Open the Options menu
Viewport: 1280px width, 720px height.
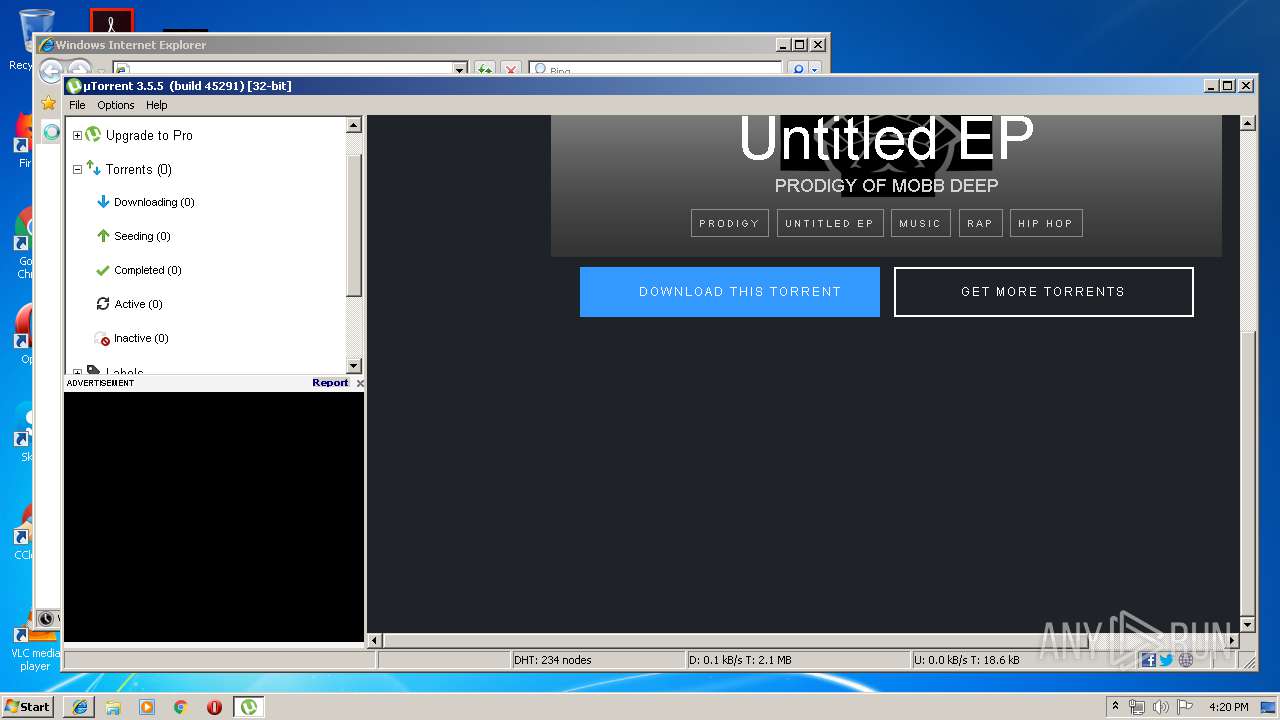point(116,105)
